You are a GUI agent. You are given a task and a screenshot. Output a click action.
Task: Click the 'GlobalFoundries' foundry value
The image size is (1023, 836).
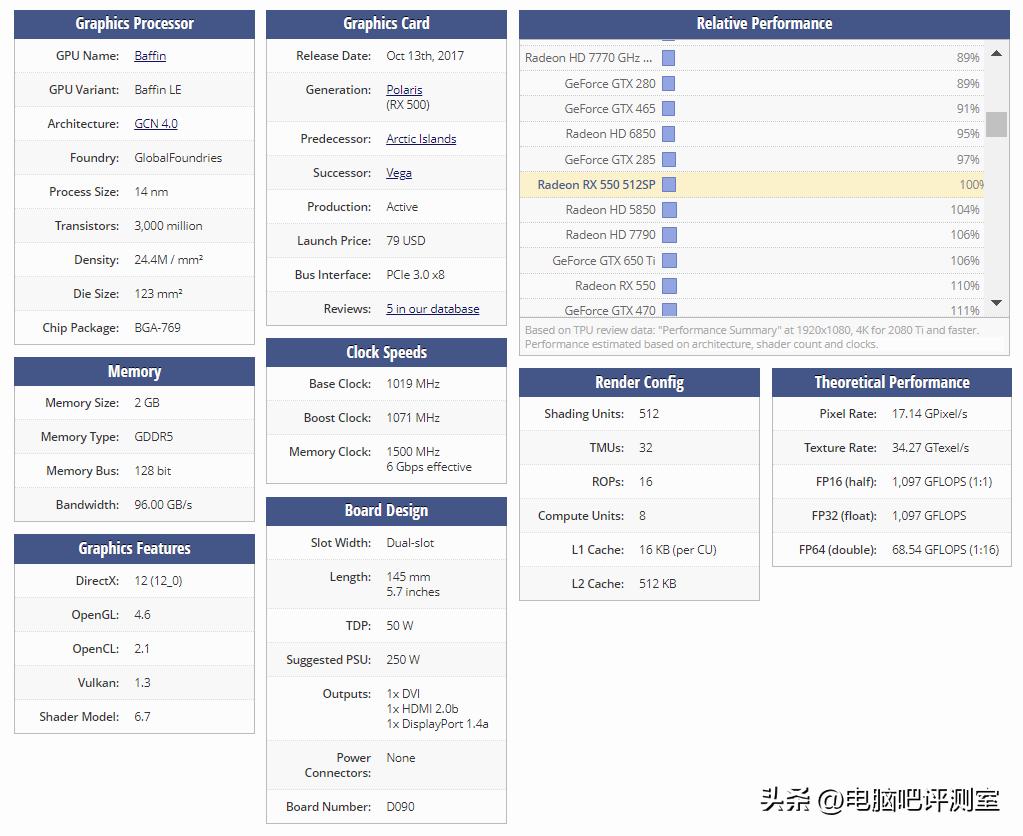click(178, 158)
